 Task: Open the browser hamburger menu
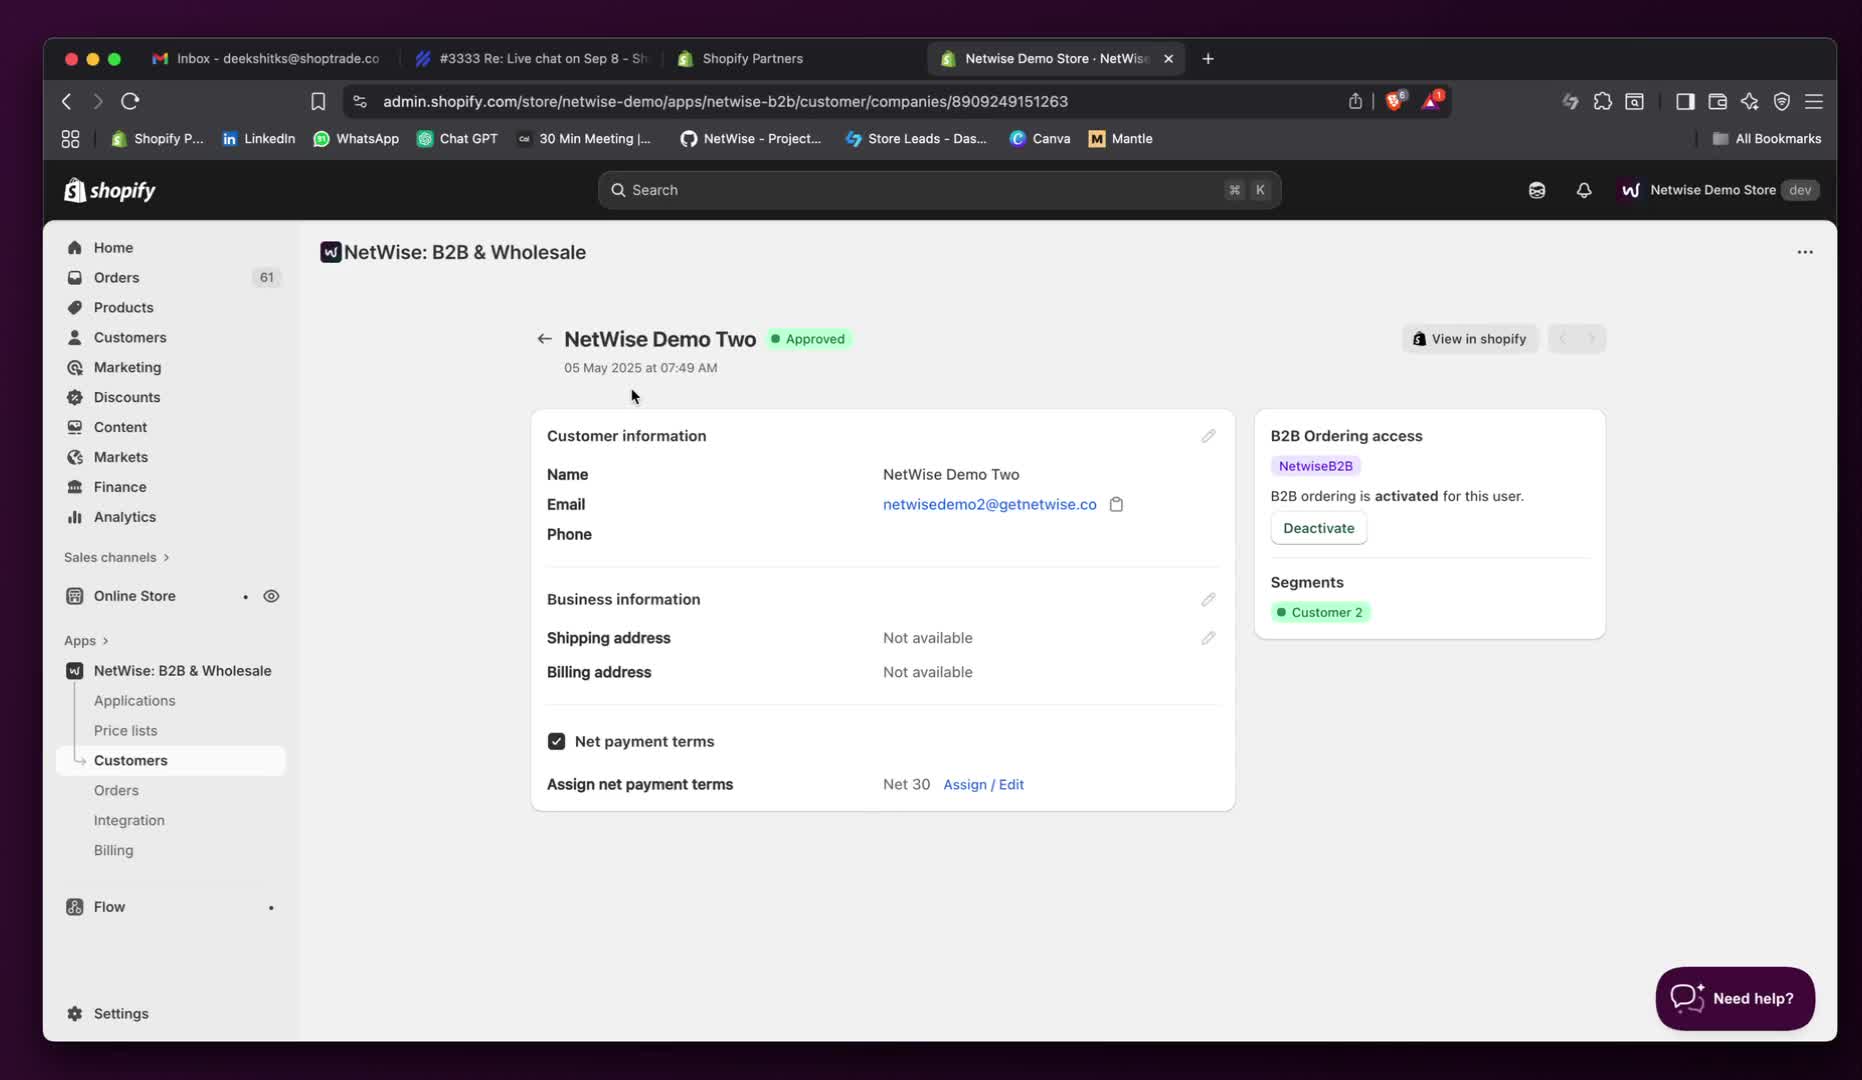(x=1814, y=101)
